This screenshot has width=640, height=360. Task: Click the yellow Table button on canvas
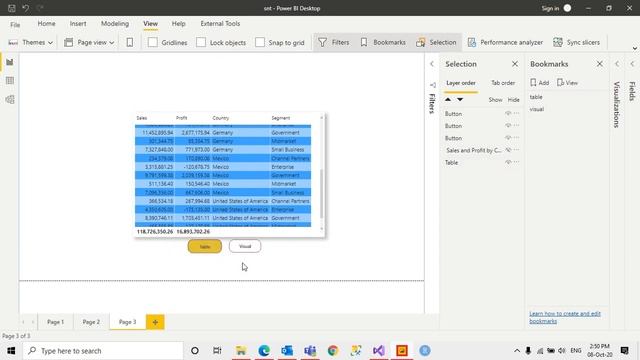[205, 246]
